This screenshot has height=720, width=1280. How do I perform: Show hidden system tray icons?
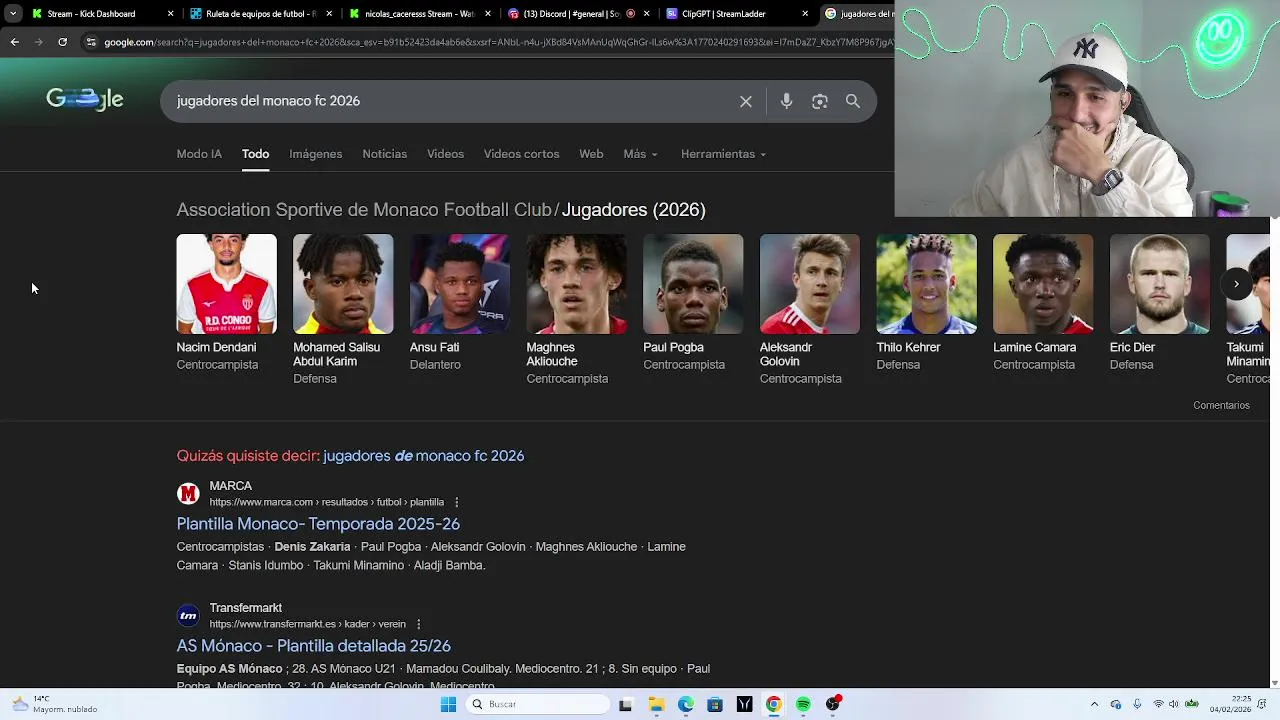1094,704
